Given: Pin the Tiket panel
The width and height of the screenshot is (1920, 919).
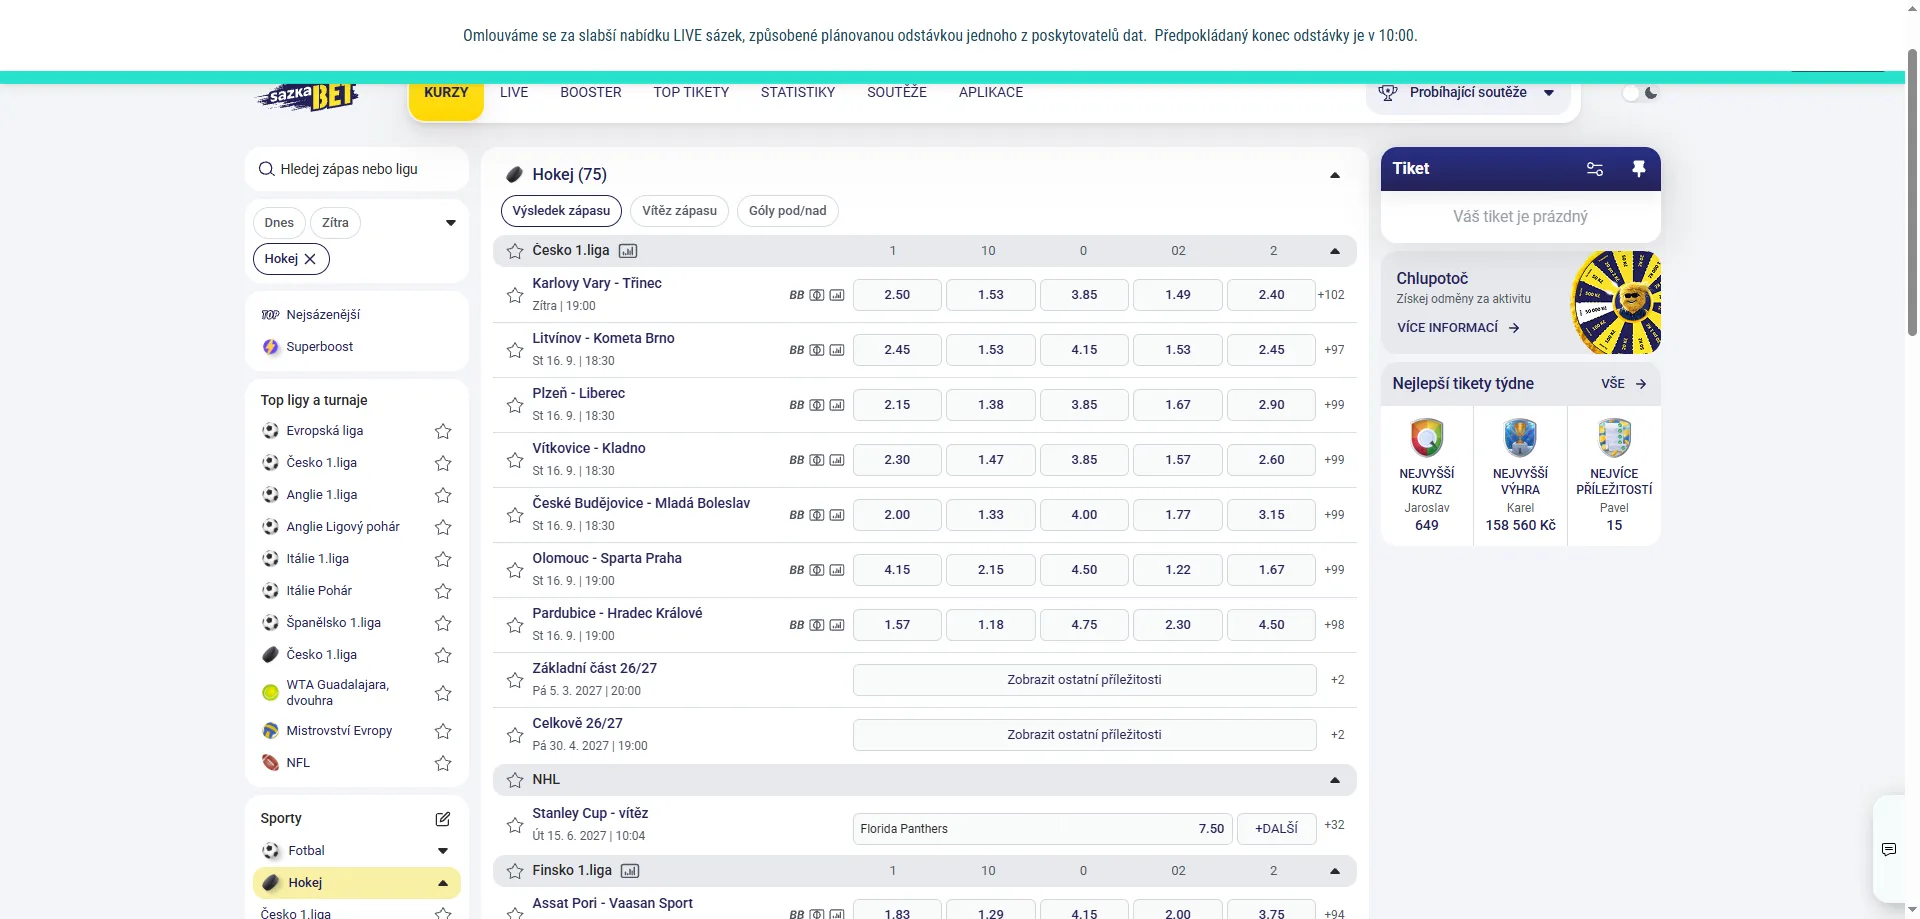Looking at the screenshot, I should point(1638,169).
